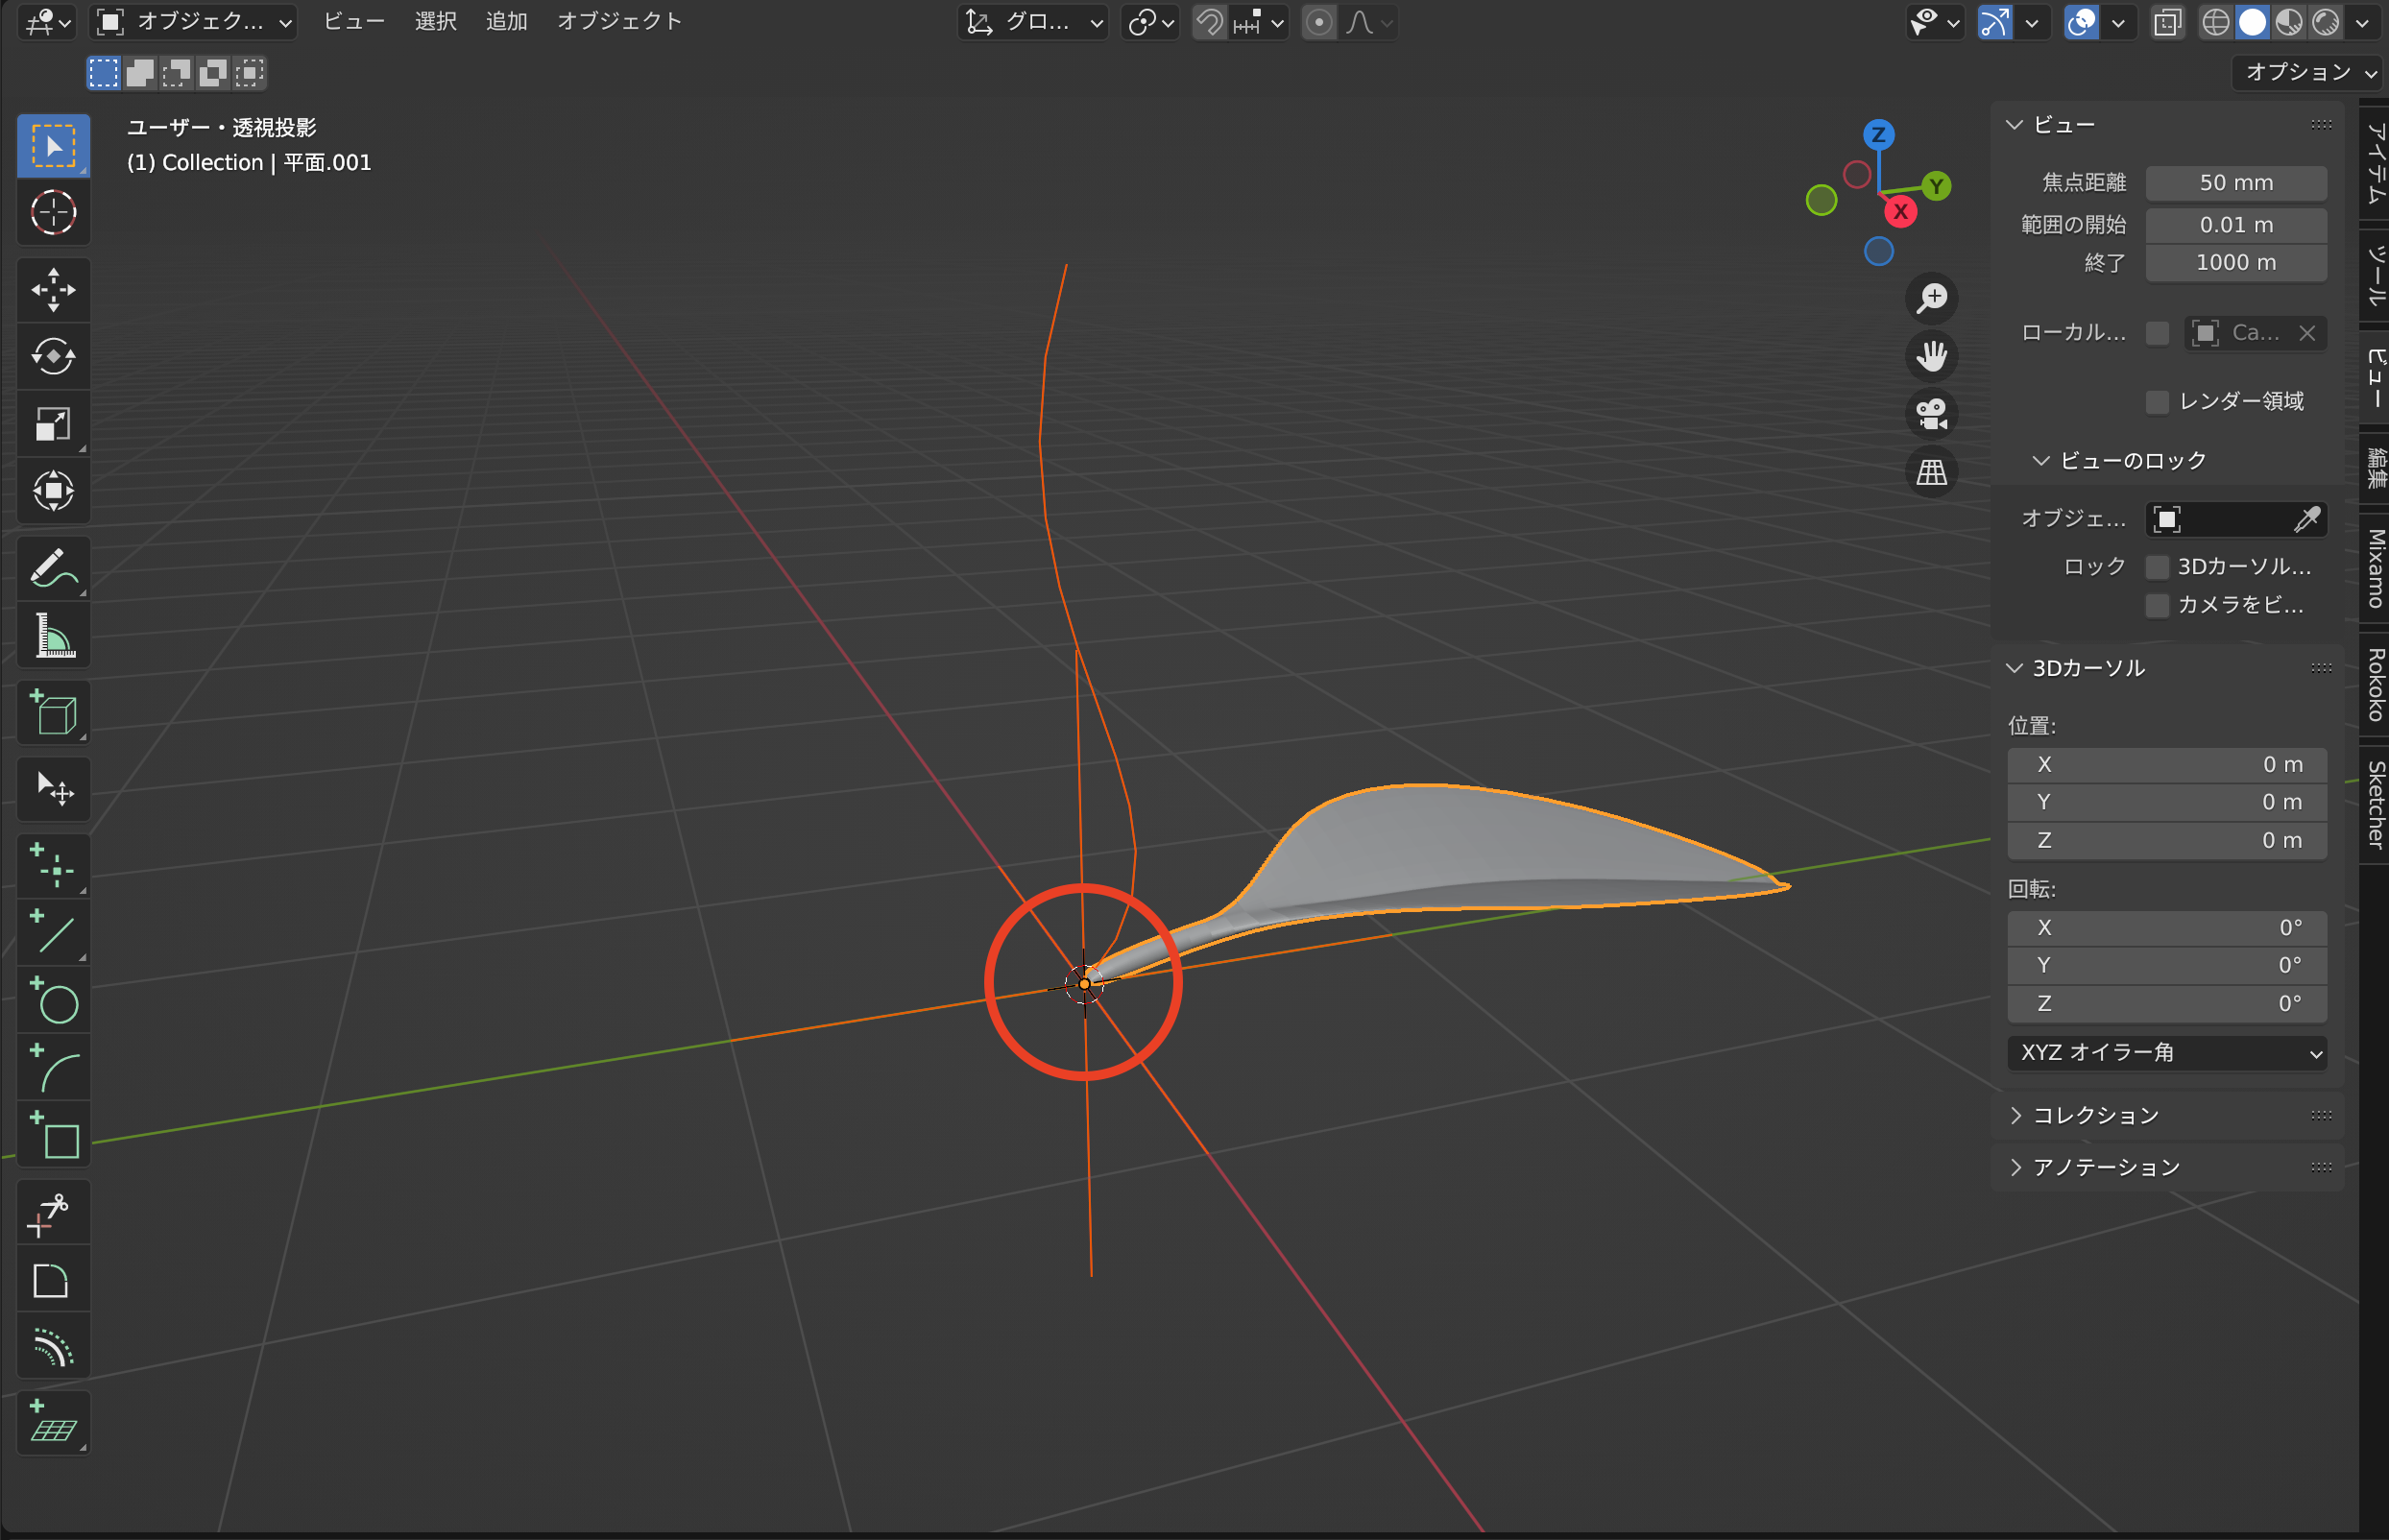The width and height of the screenshot is (2389, 1540).
Task: Select the add grid tool at bottom
Action: point(53,1424)
